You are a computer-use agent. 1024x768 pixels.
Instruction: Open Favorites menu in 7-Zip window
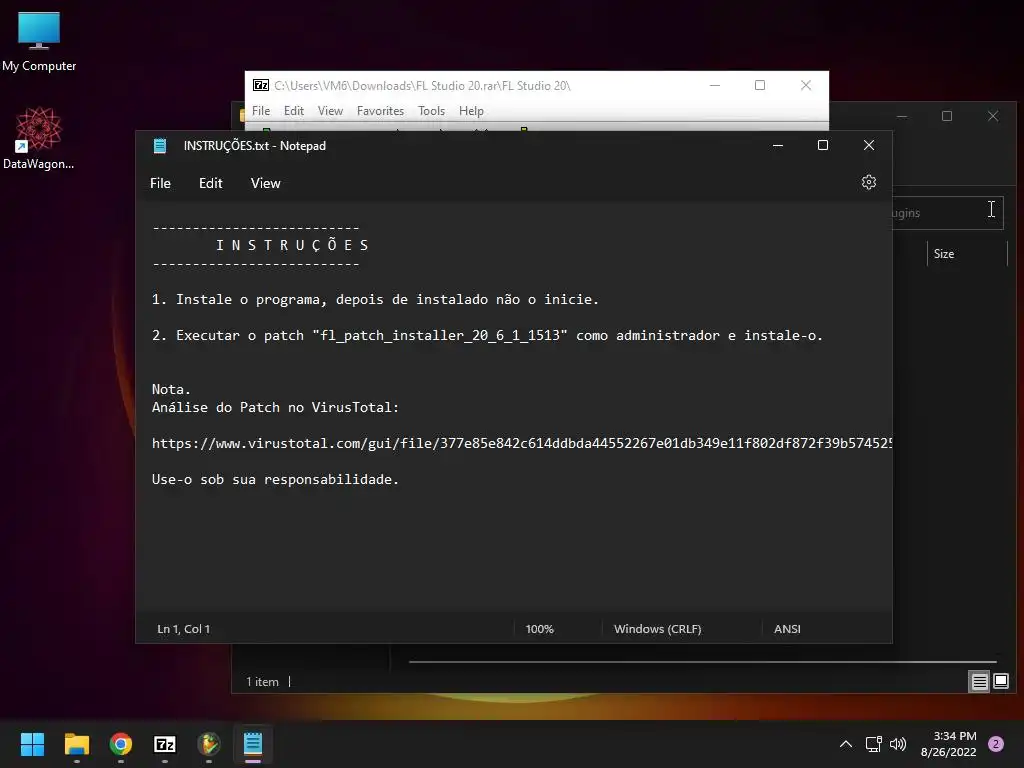(x=380, y=111)
